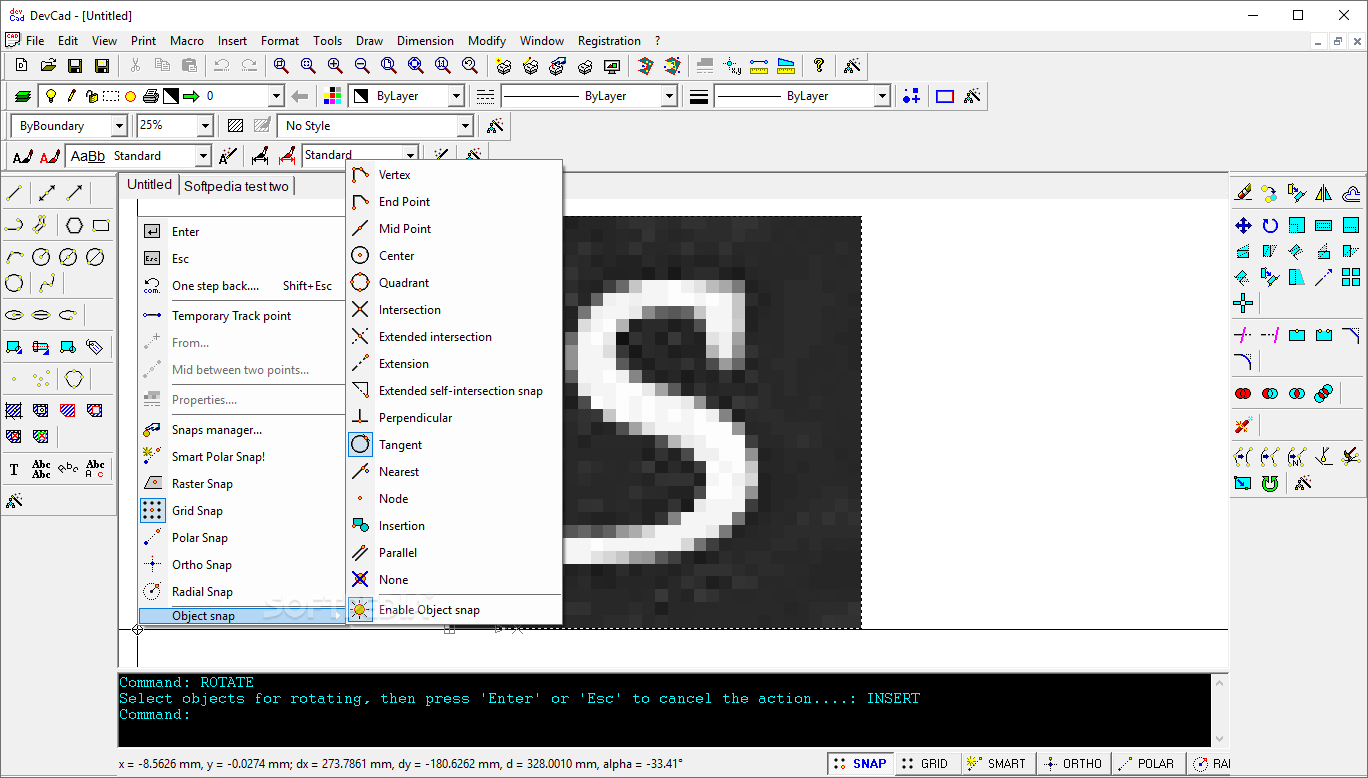This screenshot has width=1368, height=778.
Task: Click the hatch pattern icon beside 25%
Action: click(x=235, y=126)
